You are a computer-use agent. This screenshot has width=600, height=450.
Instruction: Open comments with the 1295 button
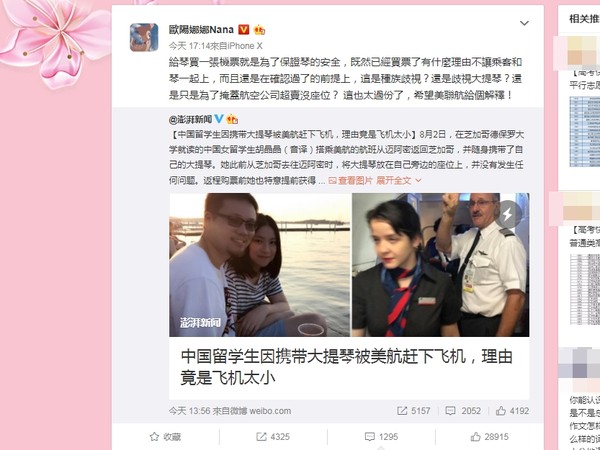(x=381, y=437)
